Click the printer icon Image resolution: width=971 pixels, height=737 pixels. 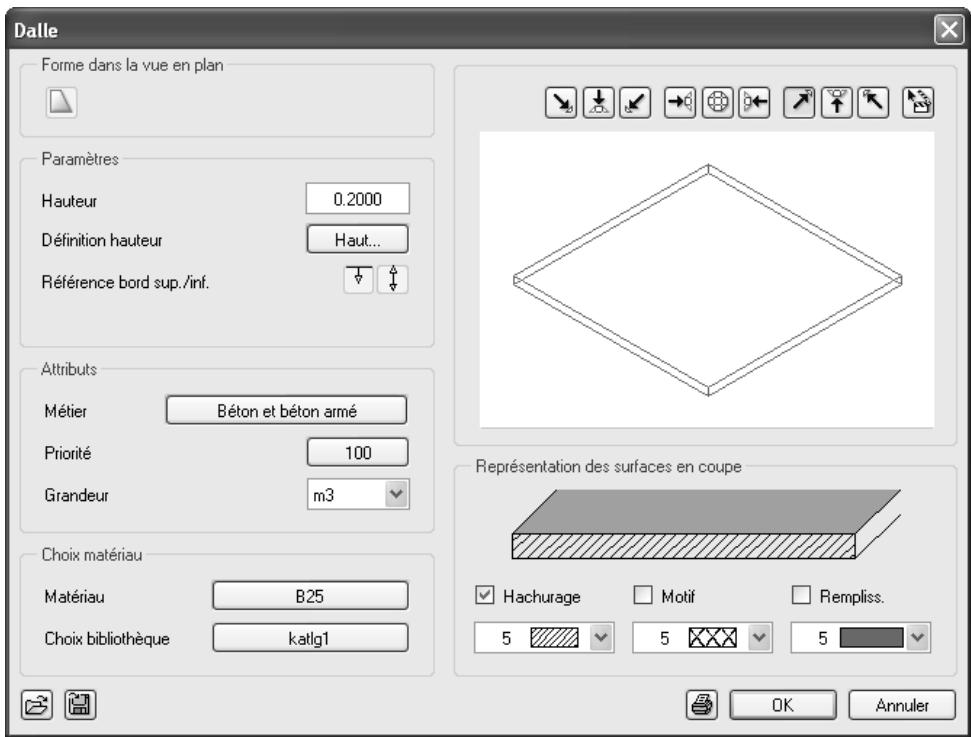(702, 705)
